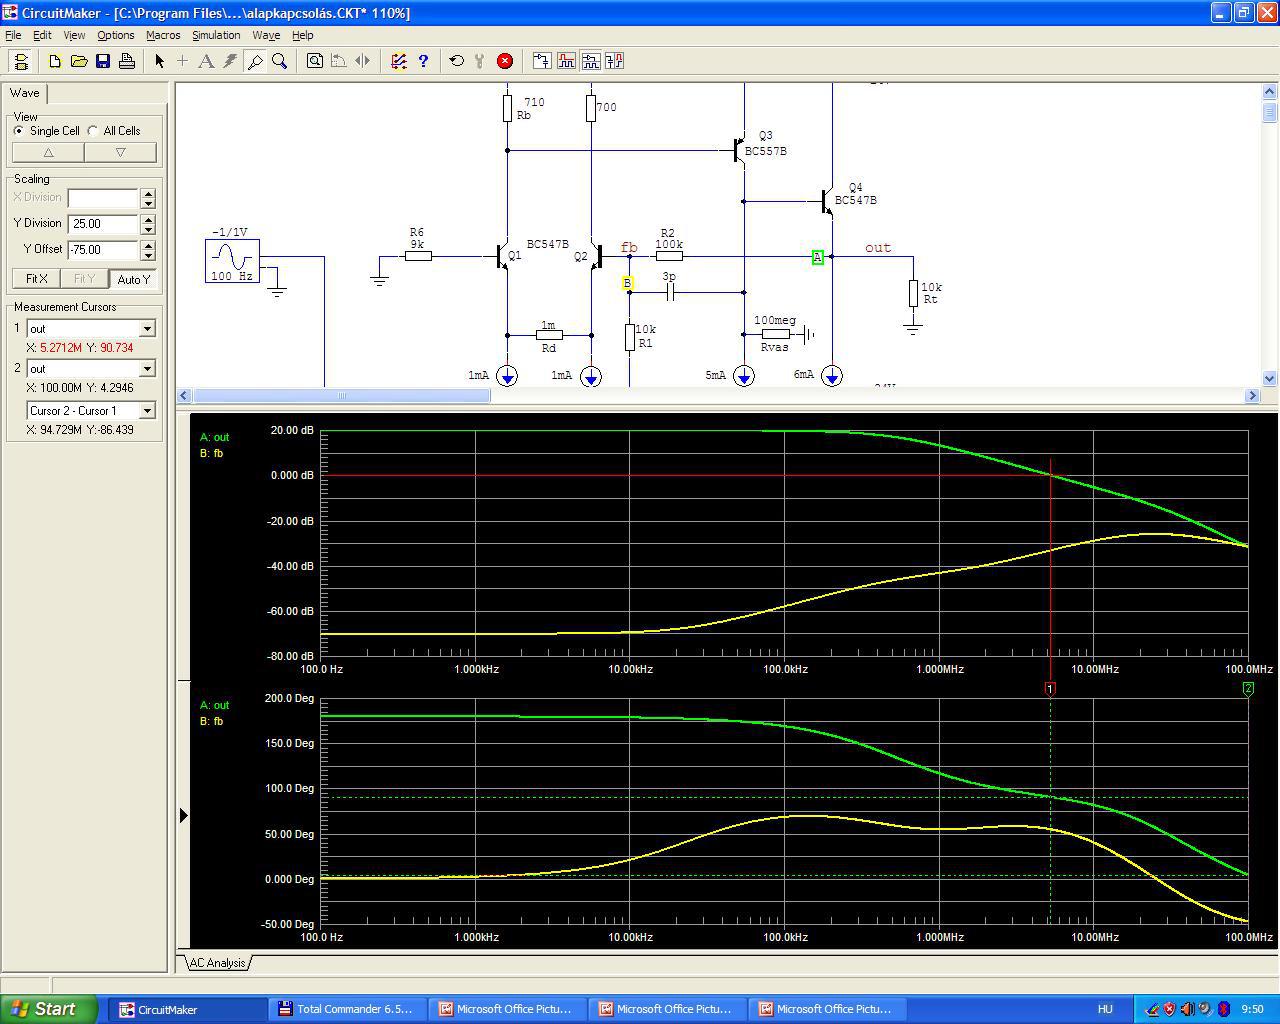The image size is (1280, 1024).
Task: Click the Zoom magnifier tool
Action: point(280,61)
